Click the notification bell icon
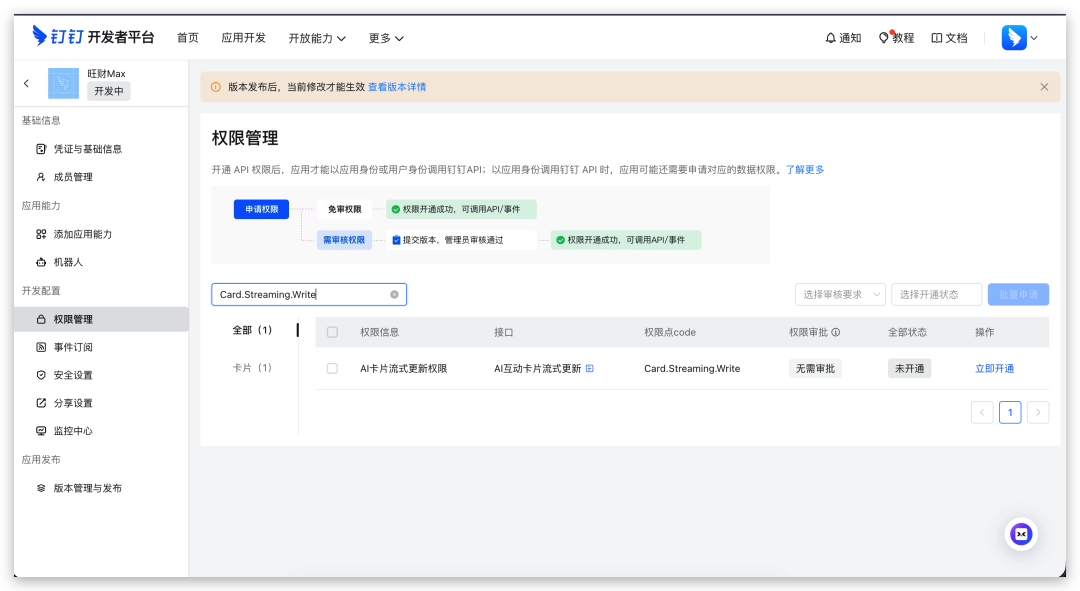Viewport: 1080px width, 591px height. [830, 38]
